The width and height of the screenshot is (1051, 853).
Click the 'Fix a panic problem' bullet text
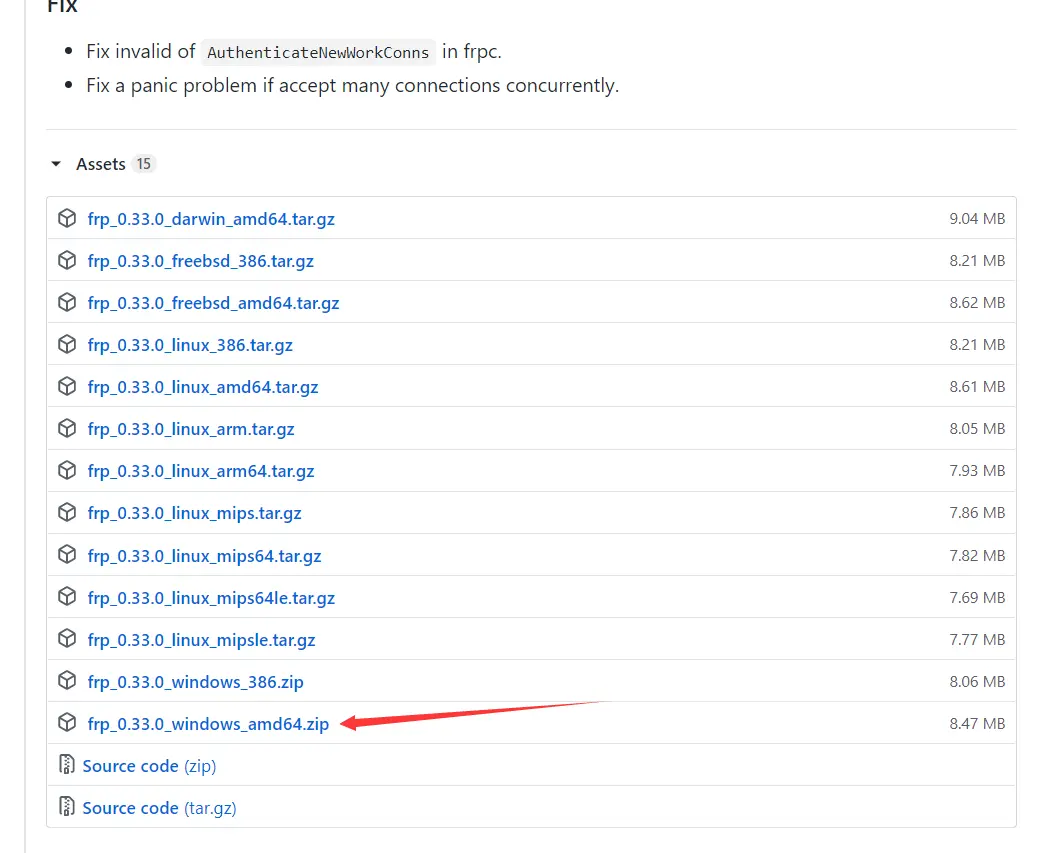353,86
